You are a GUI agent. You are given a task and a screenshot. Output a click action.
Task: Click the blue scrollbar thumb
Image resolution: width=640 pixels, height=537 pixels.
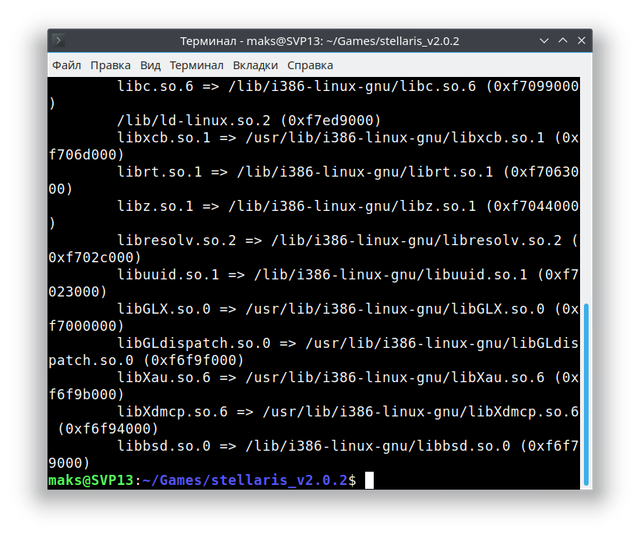586,394
